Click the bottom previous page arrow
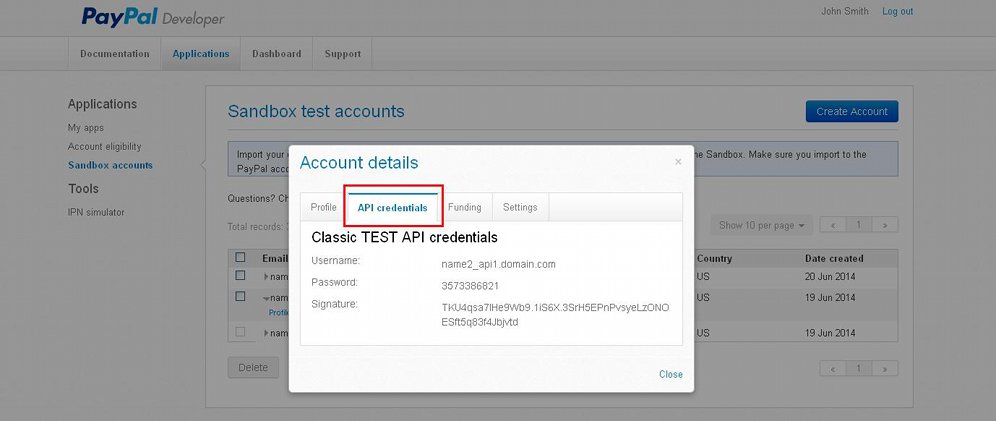 pyautogui.click(x=833, y=368)
